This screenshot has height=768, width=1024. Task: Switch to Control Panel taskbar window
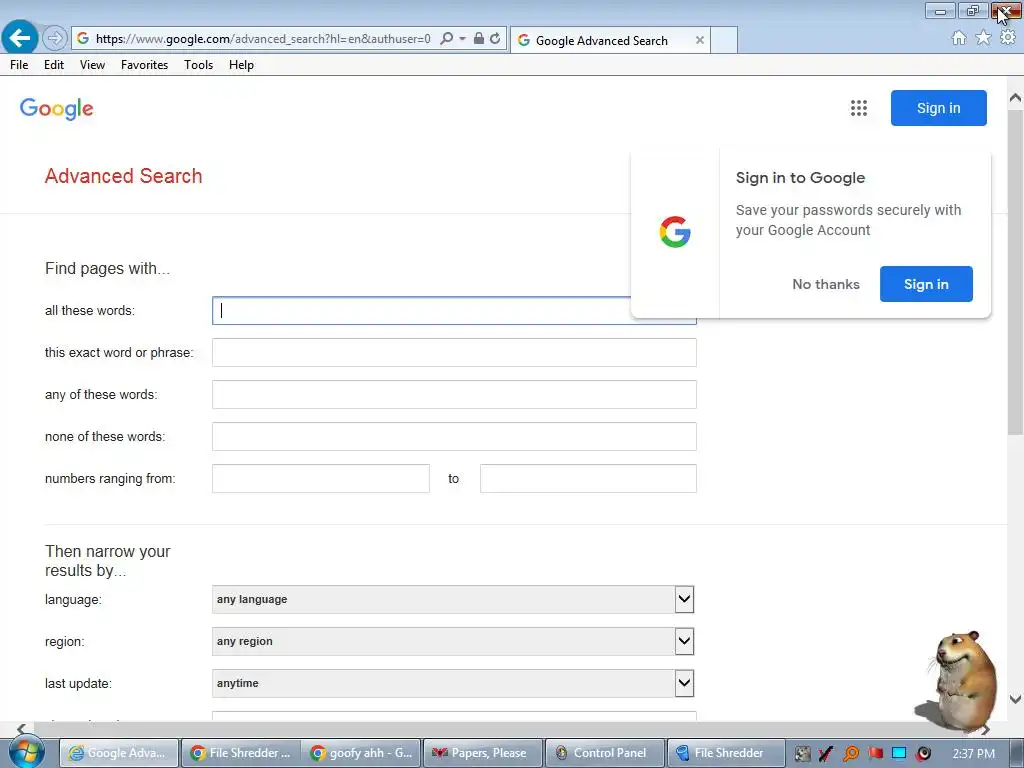605,753
